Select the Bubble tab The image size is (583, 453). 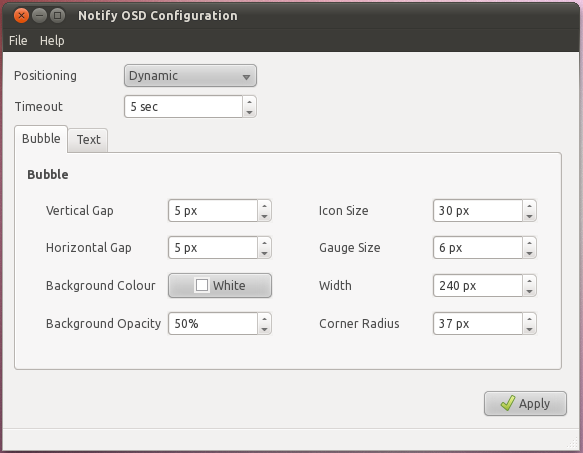(x=41, y=139)
